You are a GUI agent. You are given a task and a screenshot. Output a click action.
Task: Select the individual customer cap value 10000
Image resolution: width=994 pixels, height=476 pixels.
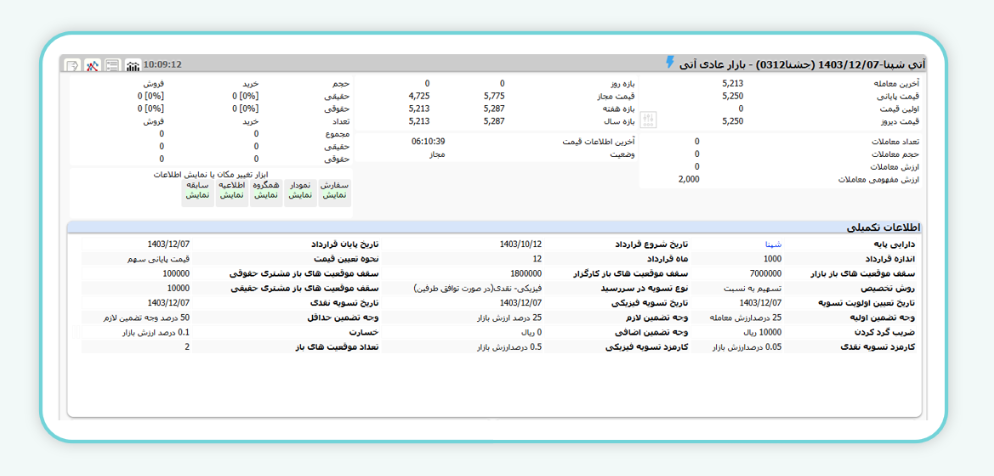(x=178, y=288)
